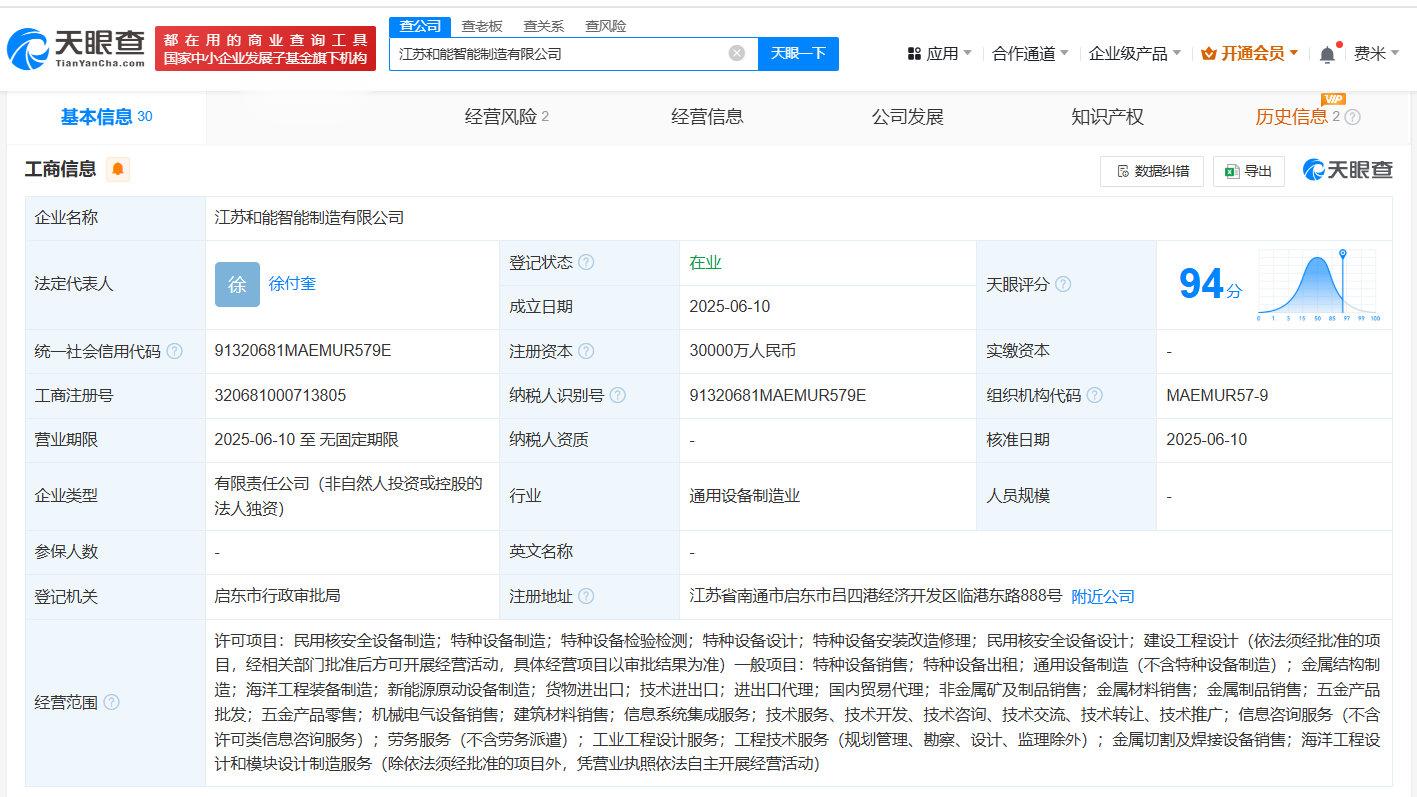The height and width of the screenshot is (797, 1417).
Task: Click the 30000万人民币 registered capital value
Action: coord(742,351)
